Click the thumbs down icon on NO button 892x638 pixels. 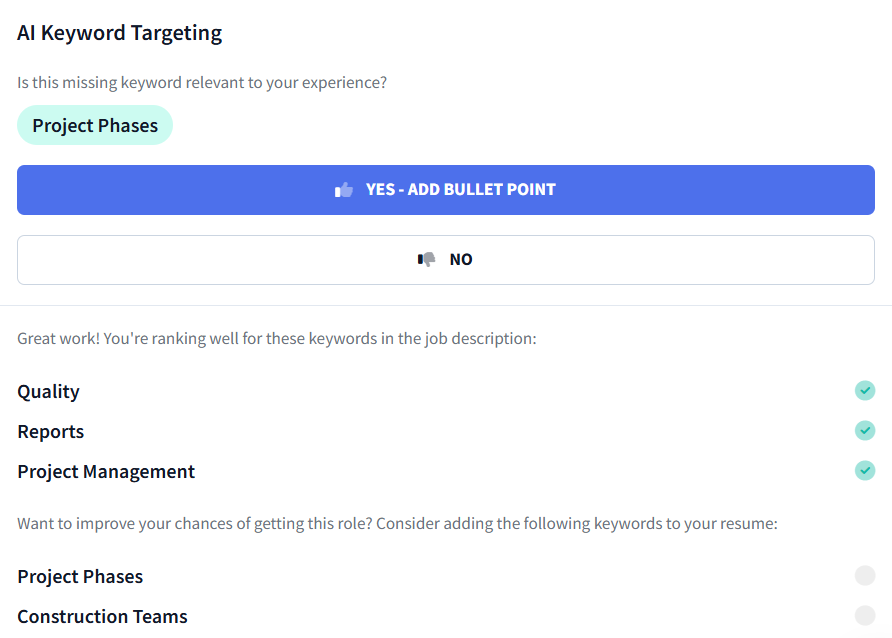tap(426, 258)
